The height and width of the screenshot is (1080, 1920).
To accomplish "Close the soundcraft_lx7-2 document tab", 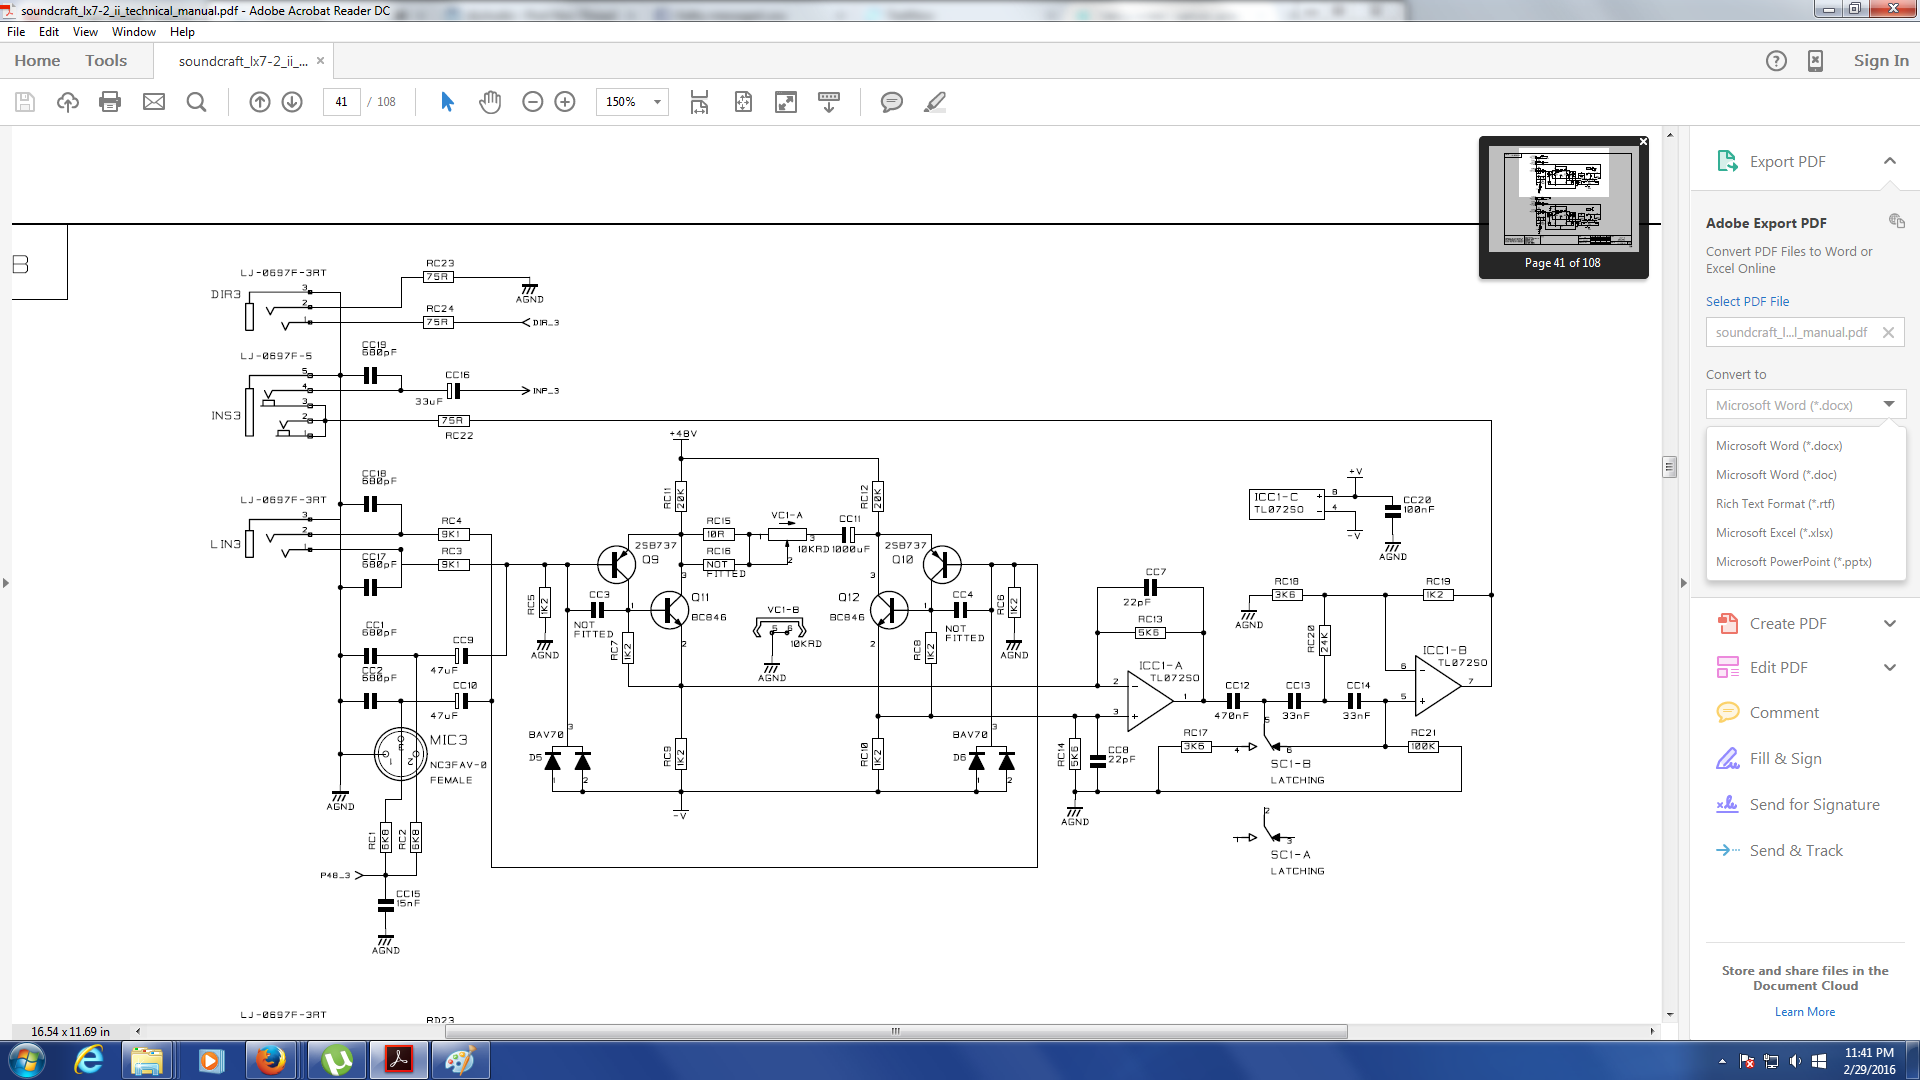I will click(320, 61).
